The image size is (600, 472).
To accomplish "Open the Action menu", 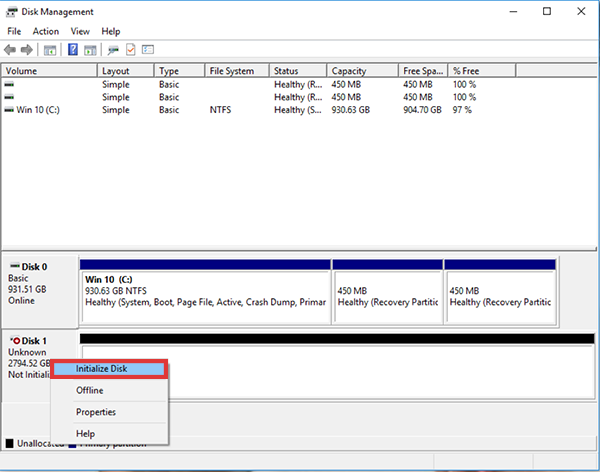I will tap(46, 31).
